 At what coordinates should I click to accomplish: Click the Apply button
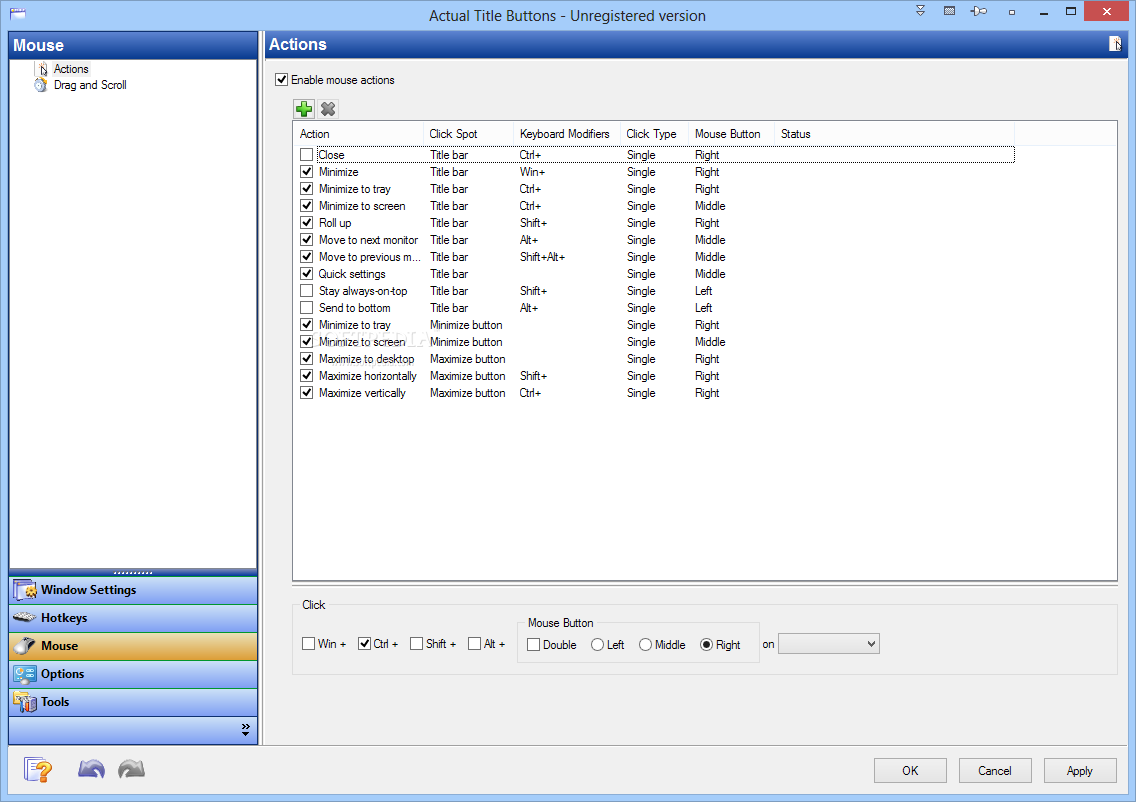click(1079, 771)
